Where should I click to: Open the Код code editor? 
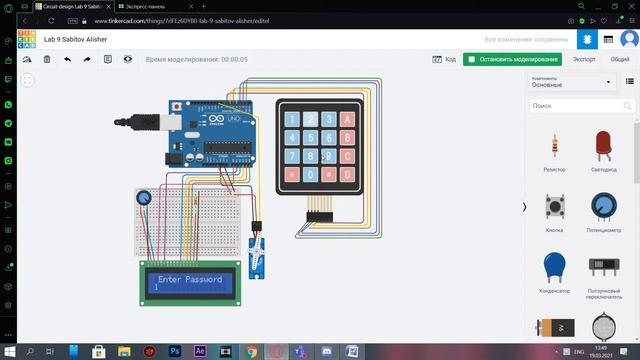pyautogui.click(x=444, y=59)
